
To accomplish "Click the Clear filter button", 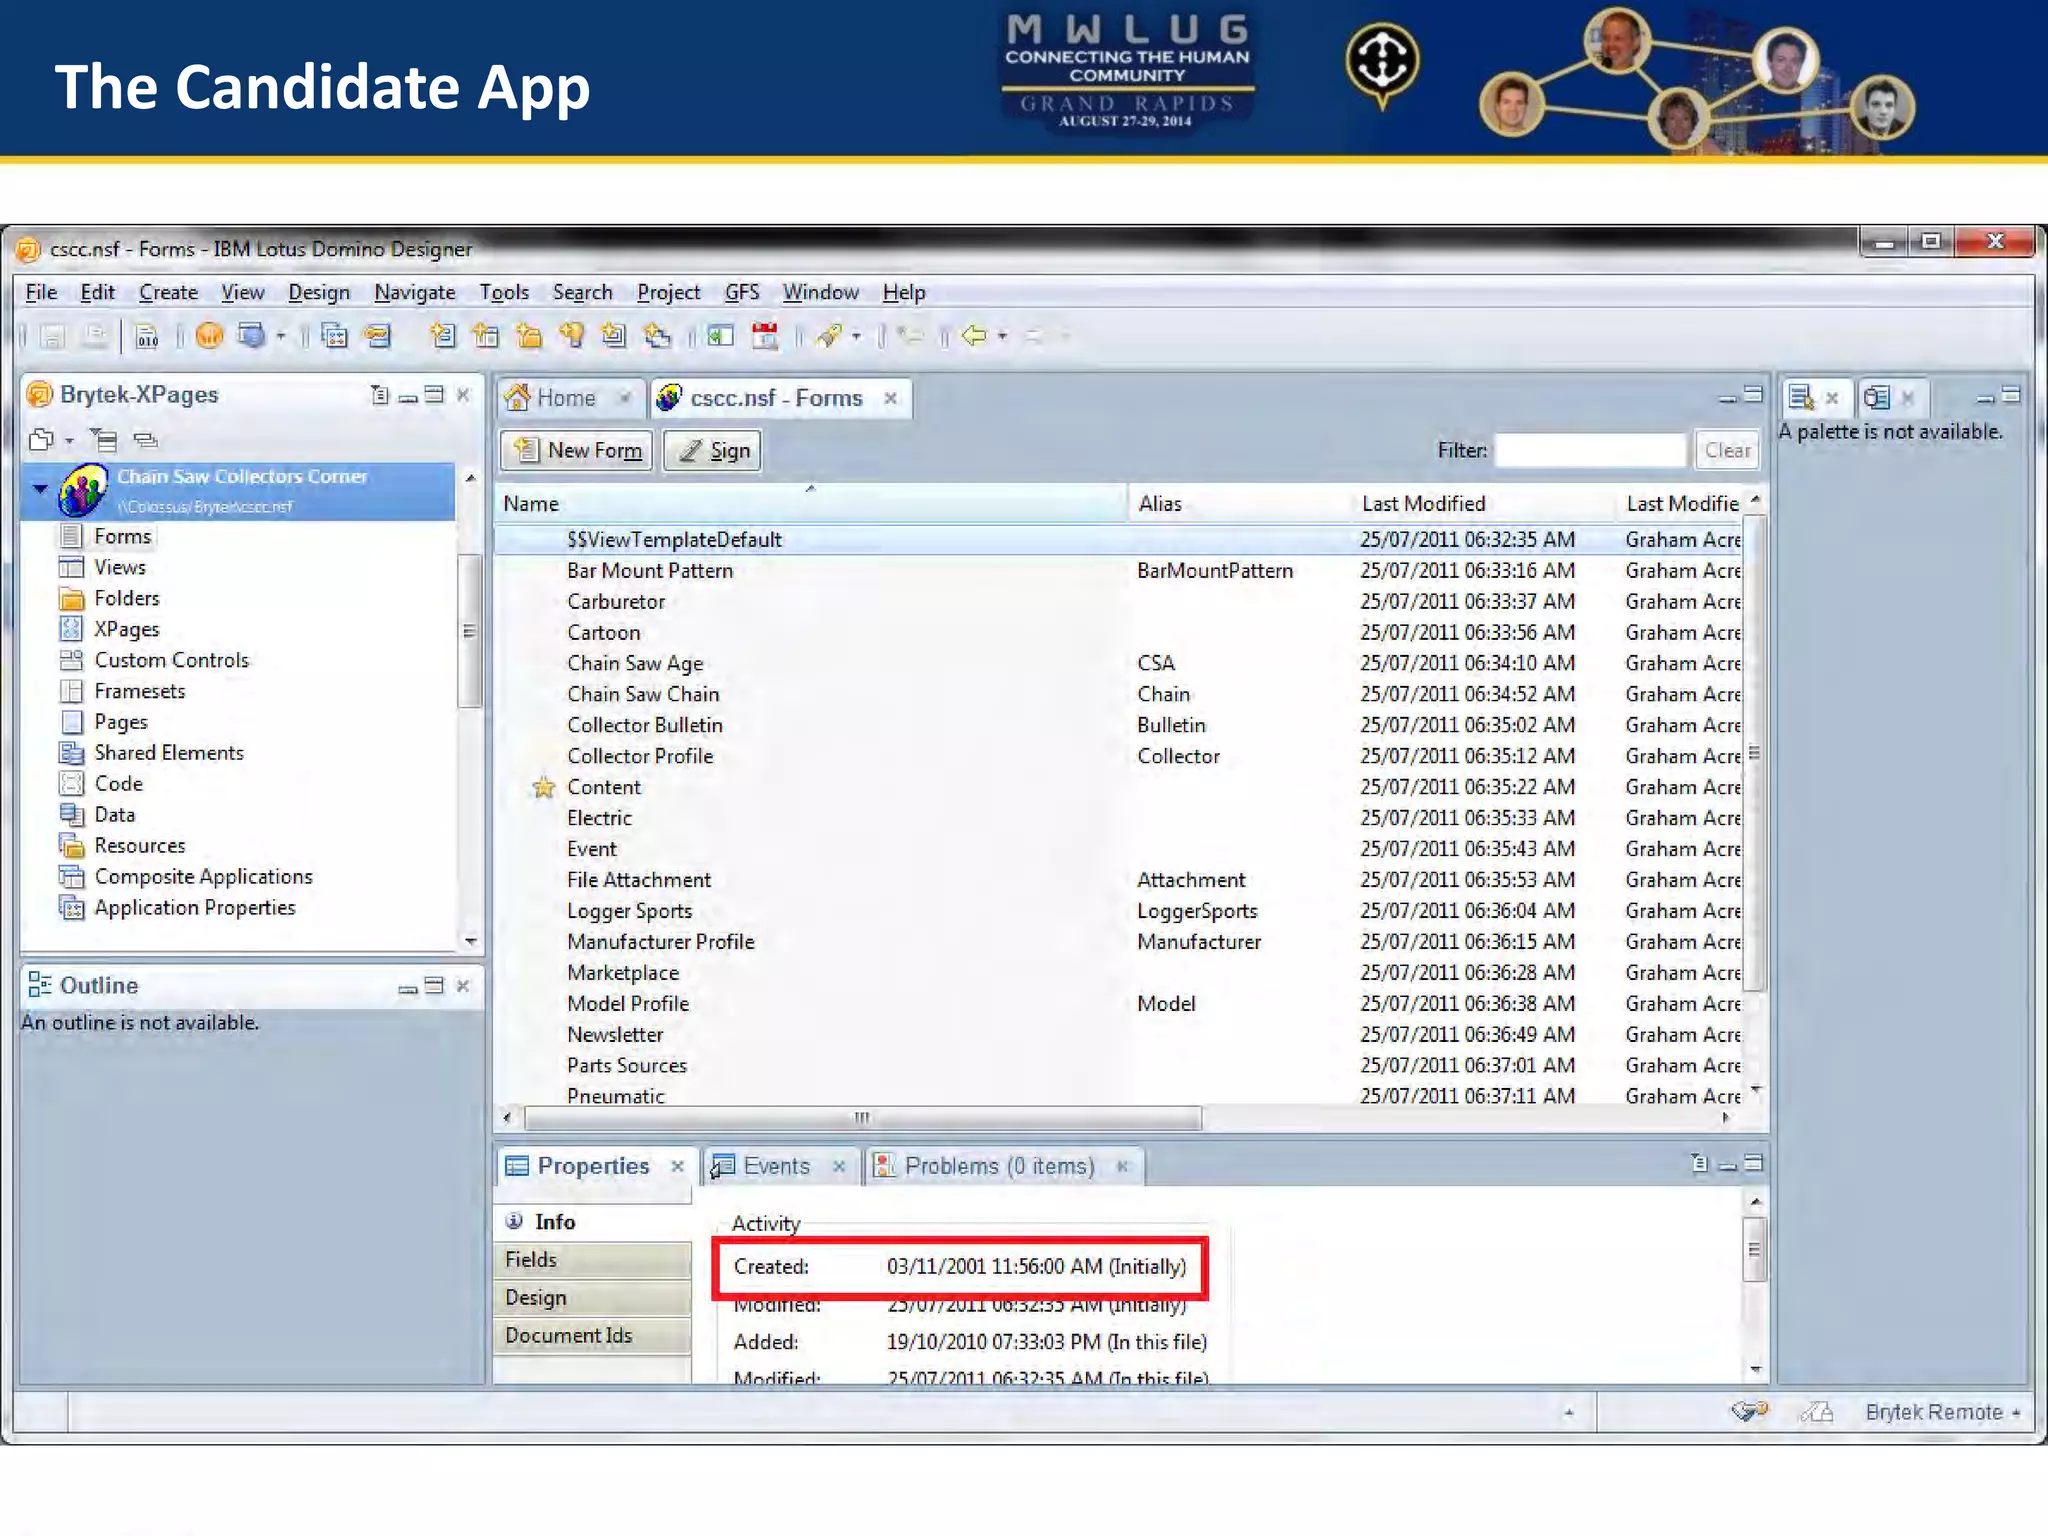I will click(1727, 451).
